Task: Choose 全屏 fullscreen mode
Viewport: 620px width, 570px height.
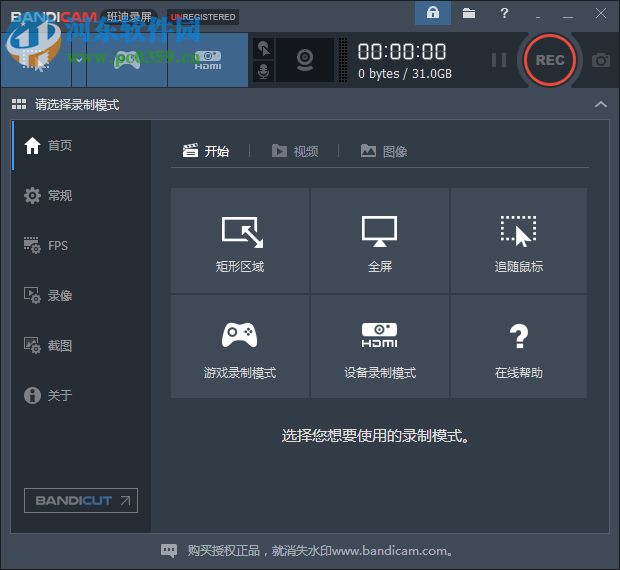Action: pyautogui.click(x=380, y=240)
